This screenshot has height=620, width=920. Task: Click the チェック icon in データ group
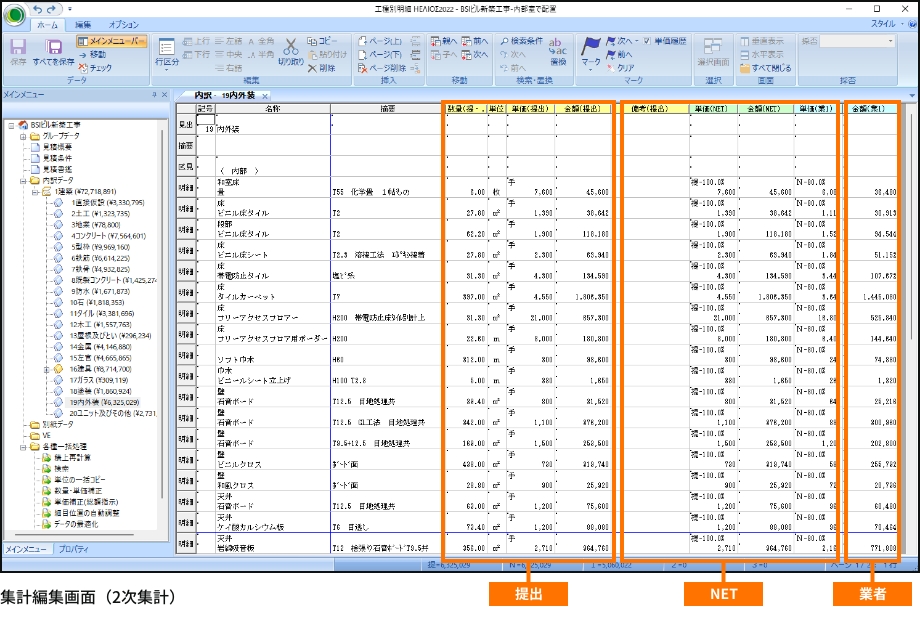(94, 67)
